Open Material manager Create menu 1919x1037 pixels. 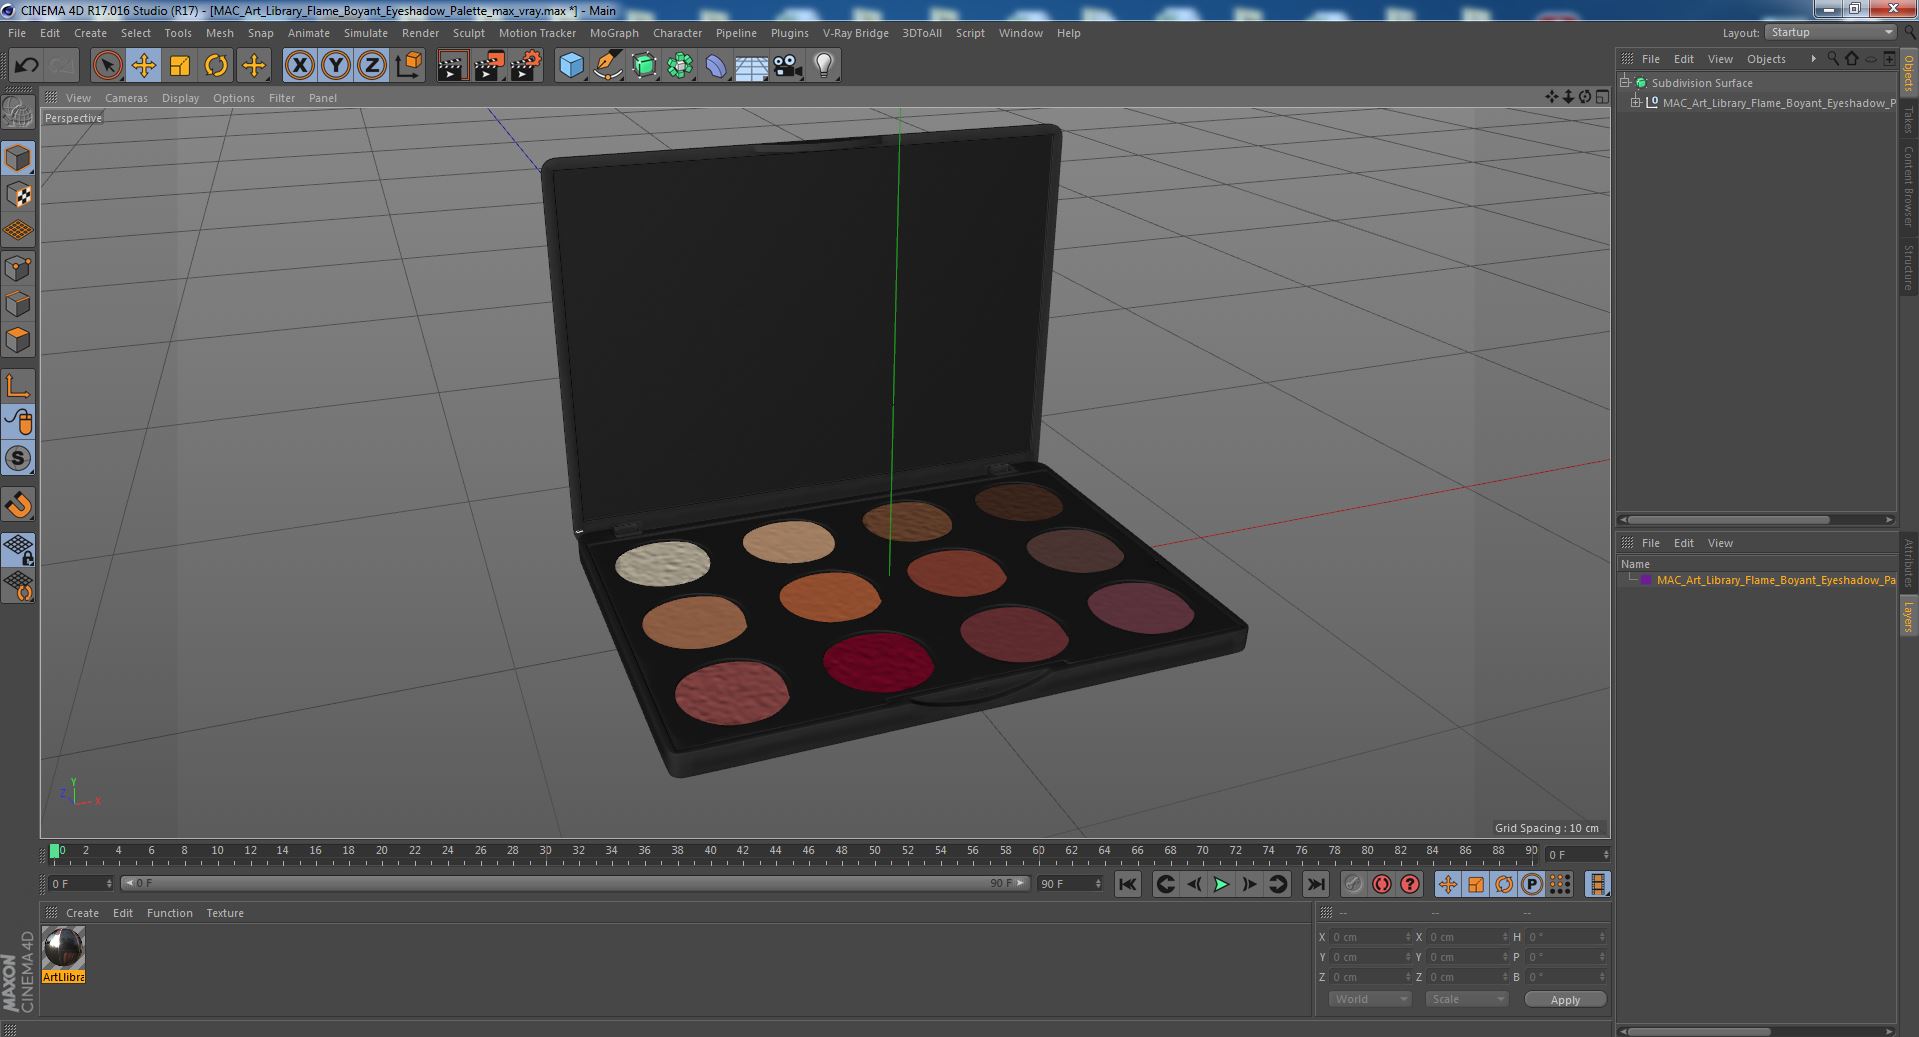pyautogui.click(x=82, y=913)
